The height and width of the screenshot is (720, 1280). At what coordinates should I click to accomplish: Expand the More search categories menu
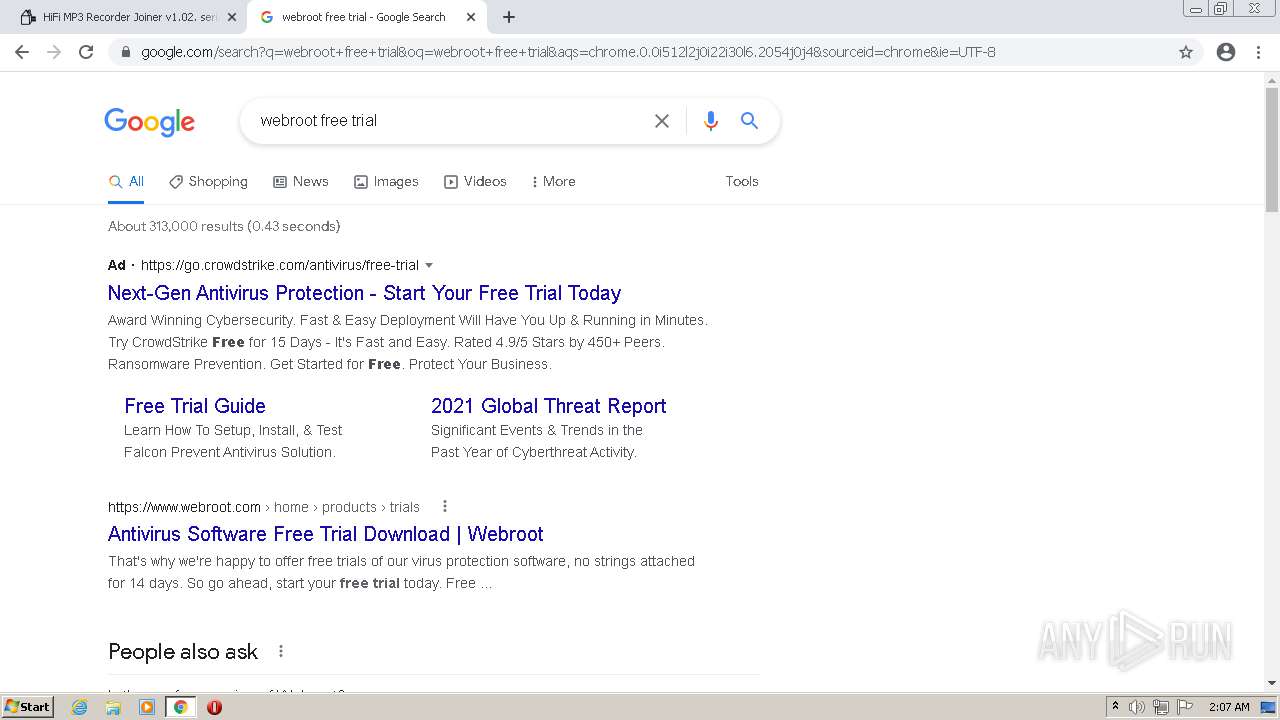pyautogui.click(x=553, y=182)
